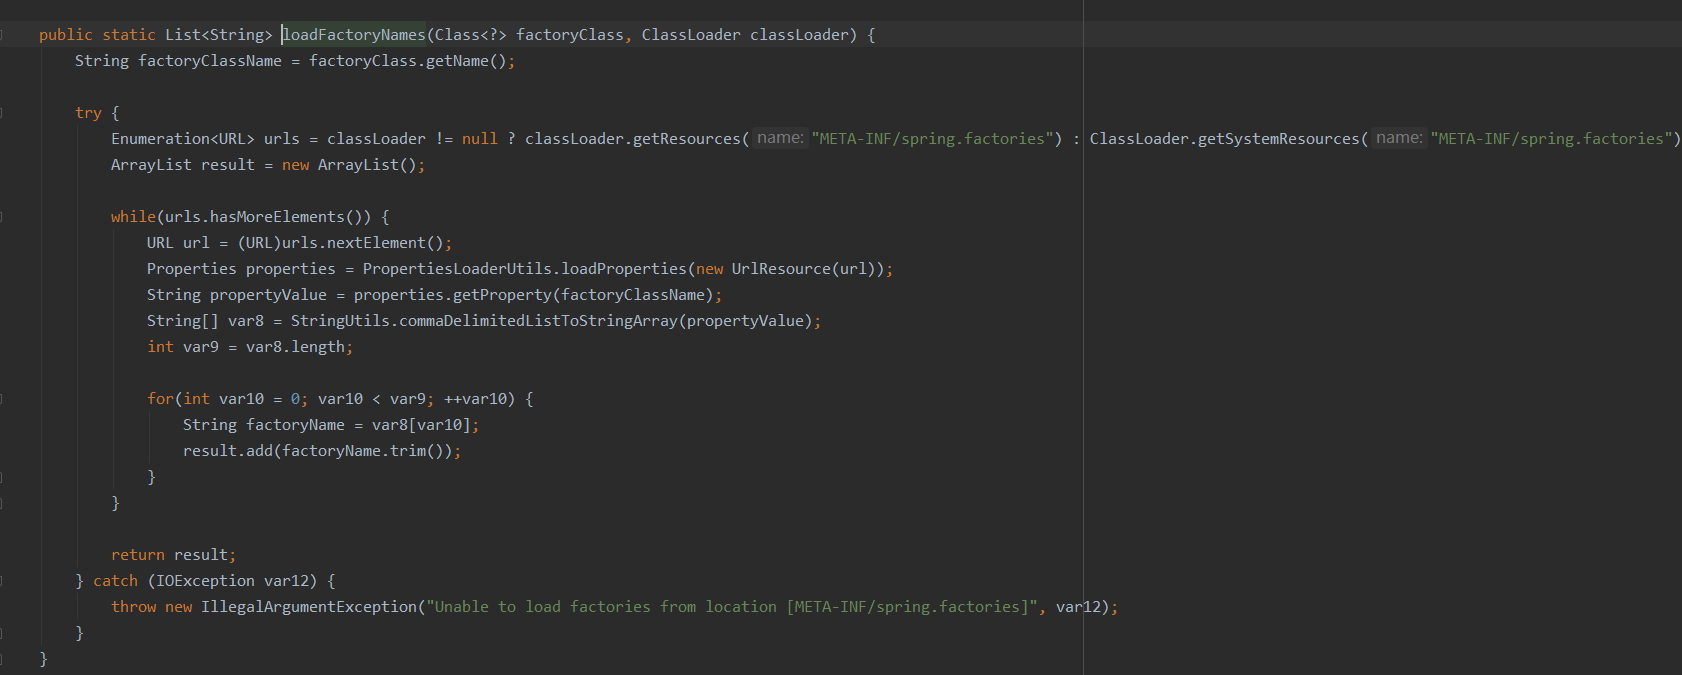
Task: Click the META-INF string in getResources call
Action: (932, 139)
